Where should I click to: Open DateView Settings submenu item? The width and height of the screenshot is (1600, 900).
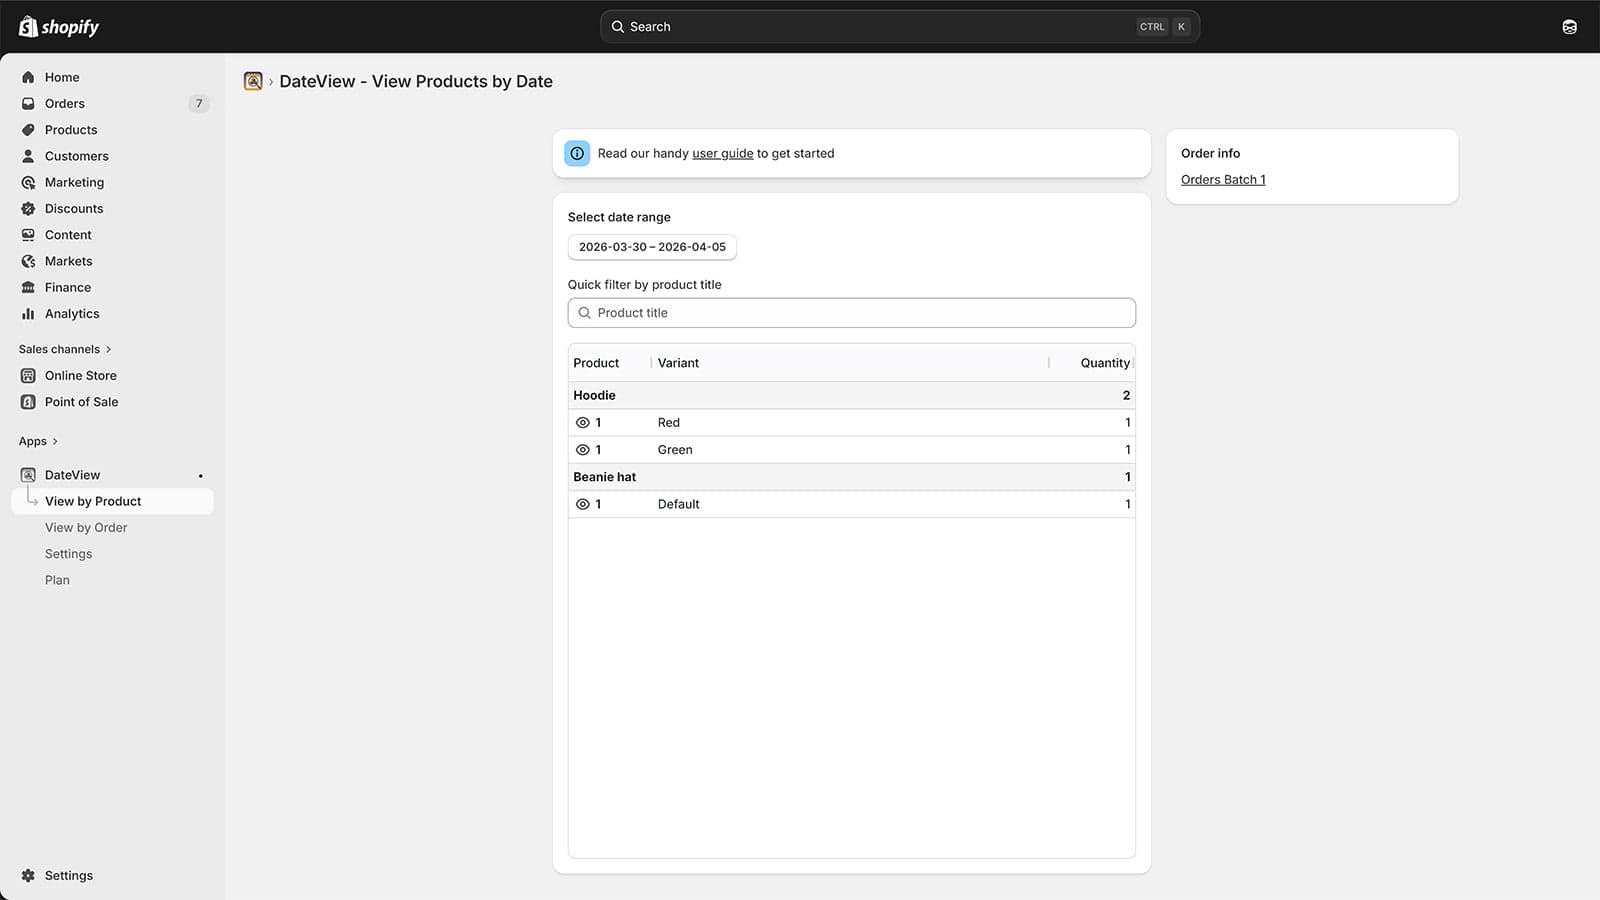[x=68, y=554]
